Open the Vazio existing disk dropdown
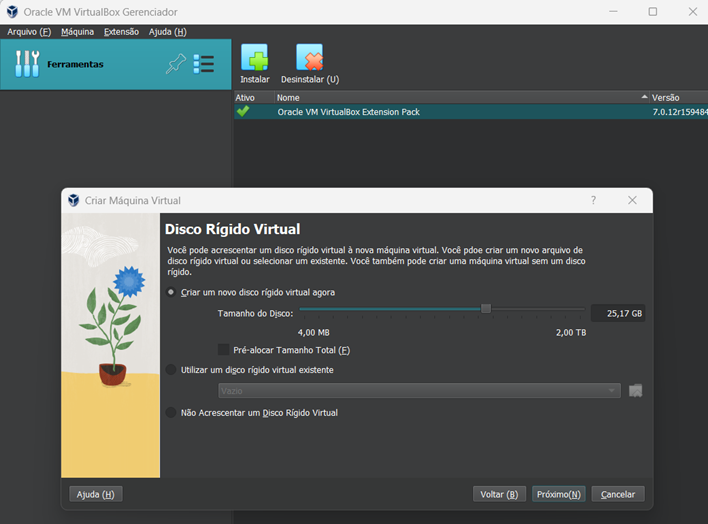 (419, 391)
